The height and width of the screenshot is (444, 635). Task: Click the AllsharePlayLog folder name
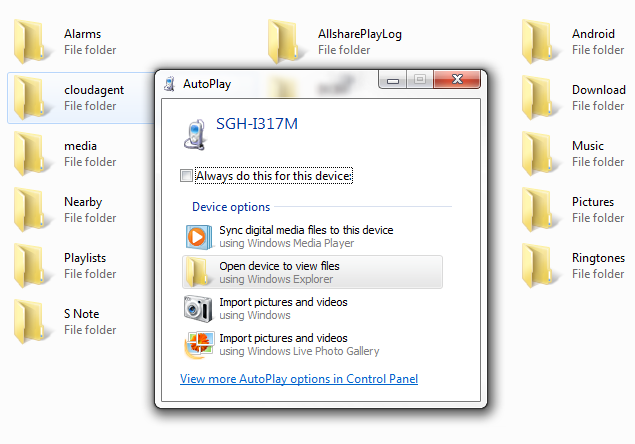pos(360,34)
